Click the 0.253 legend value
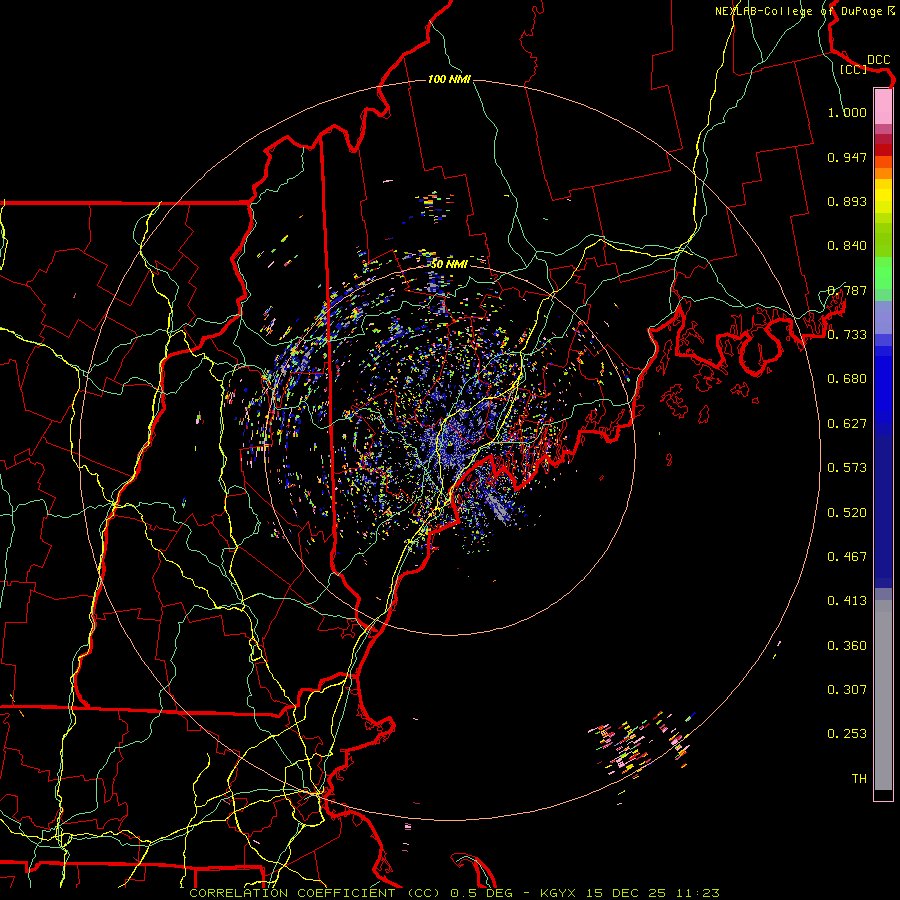900x900 pixels. pyautogui.click(x=847, y=734)
